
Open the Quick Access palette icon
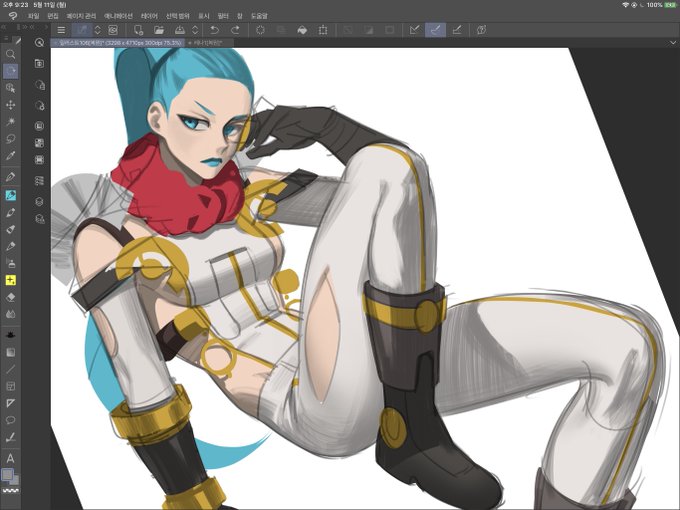click(39, 42)
